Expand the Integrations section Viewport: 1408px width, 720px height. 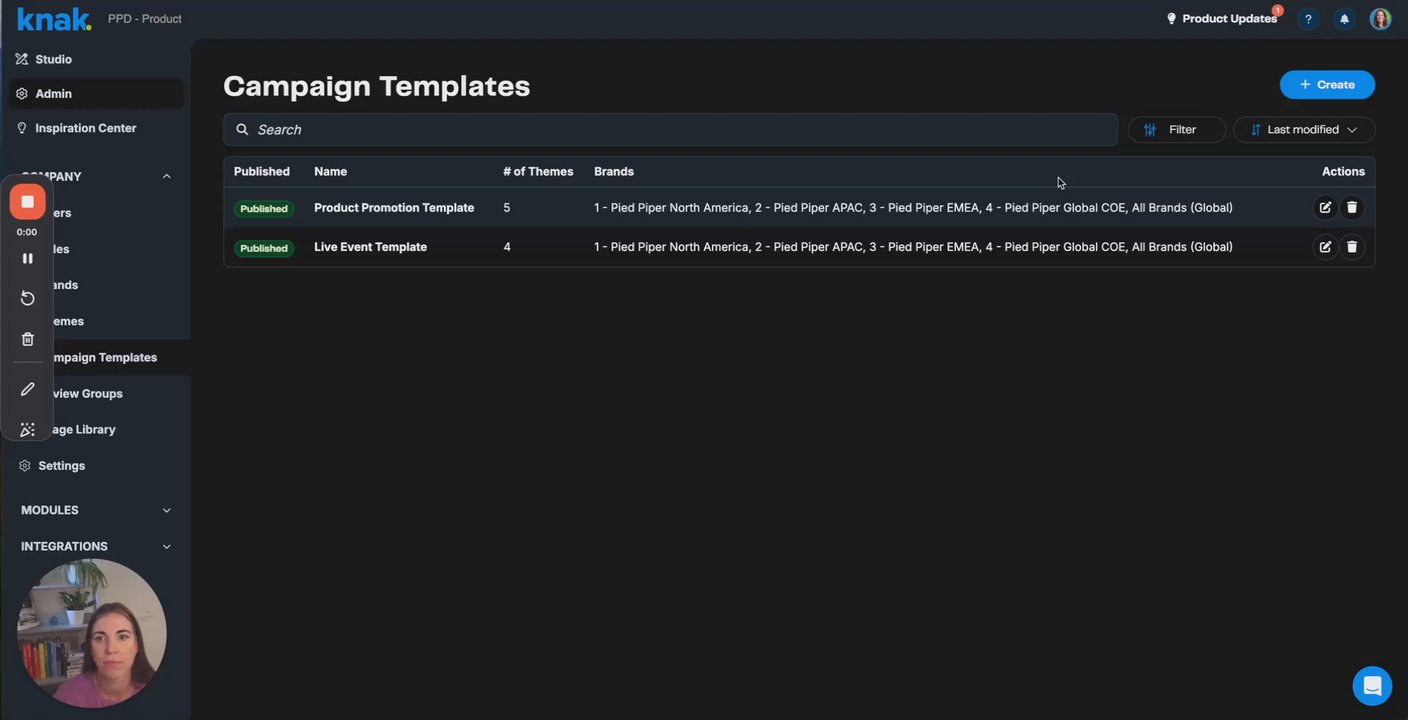coord(166,546)
